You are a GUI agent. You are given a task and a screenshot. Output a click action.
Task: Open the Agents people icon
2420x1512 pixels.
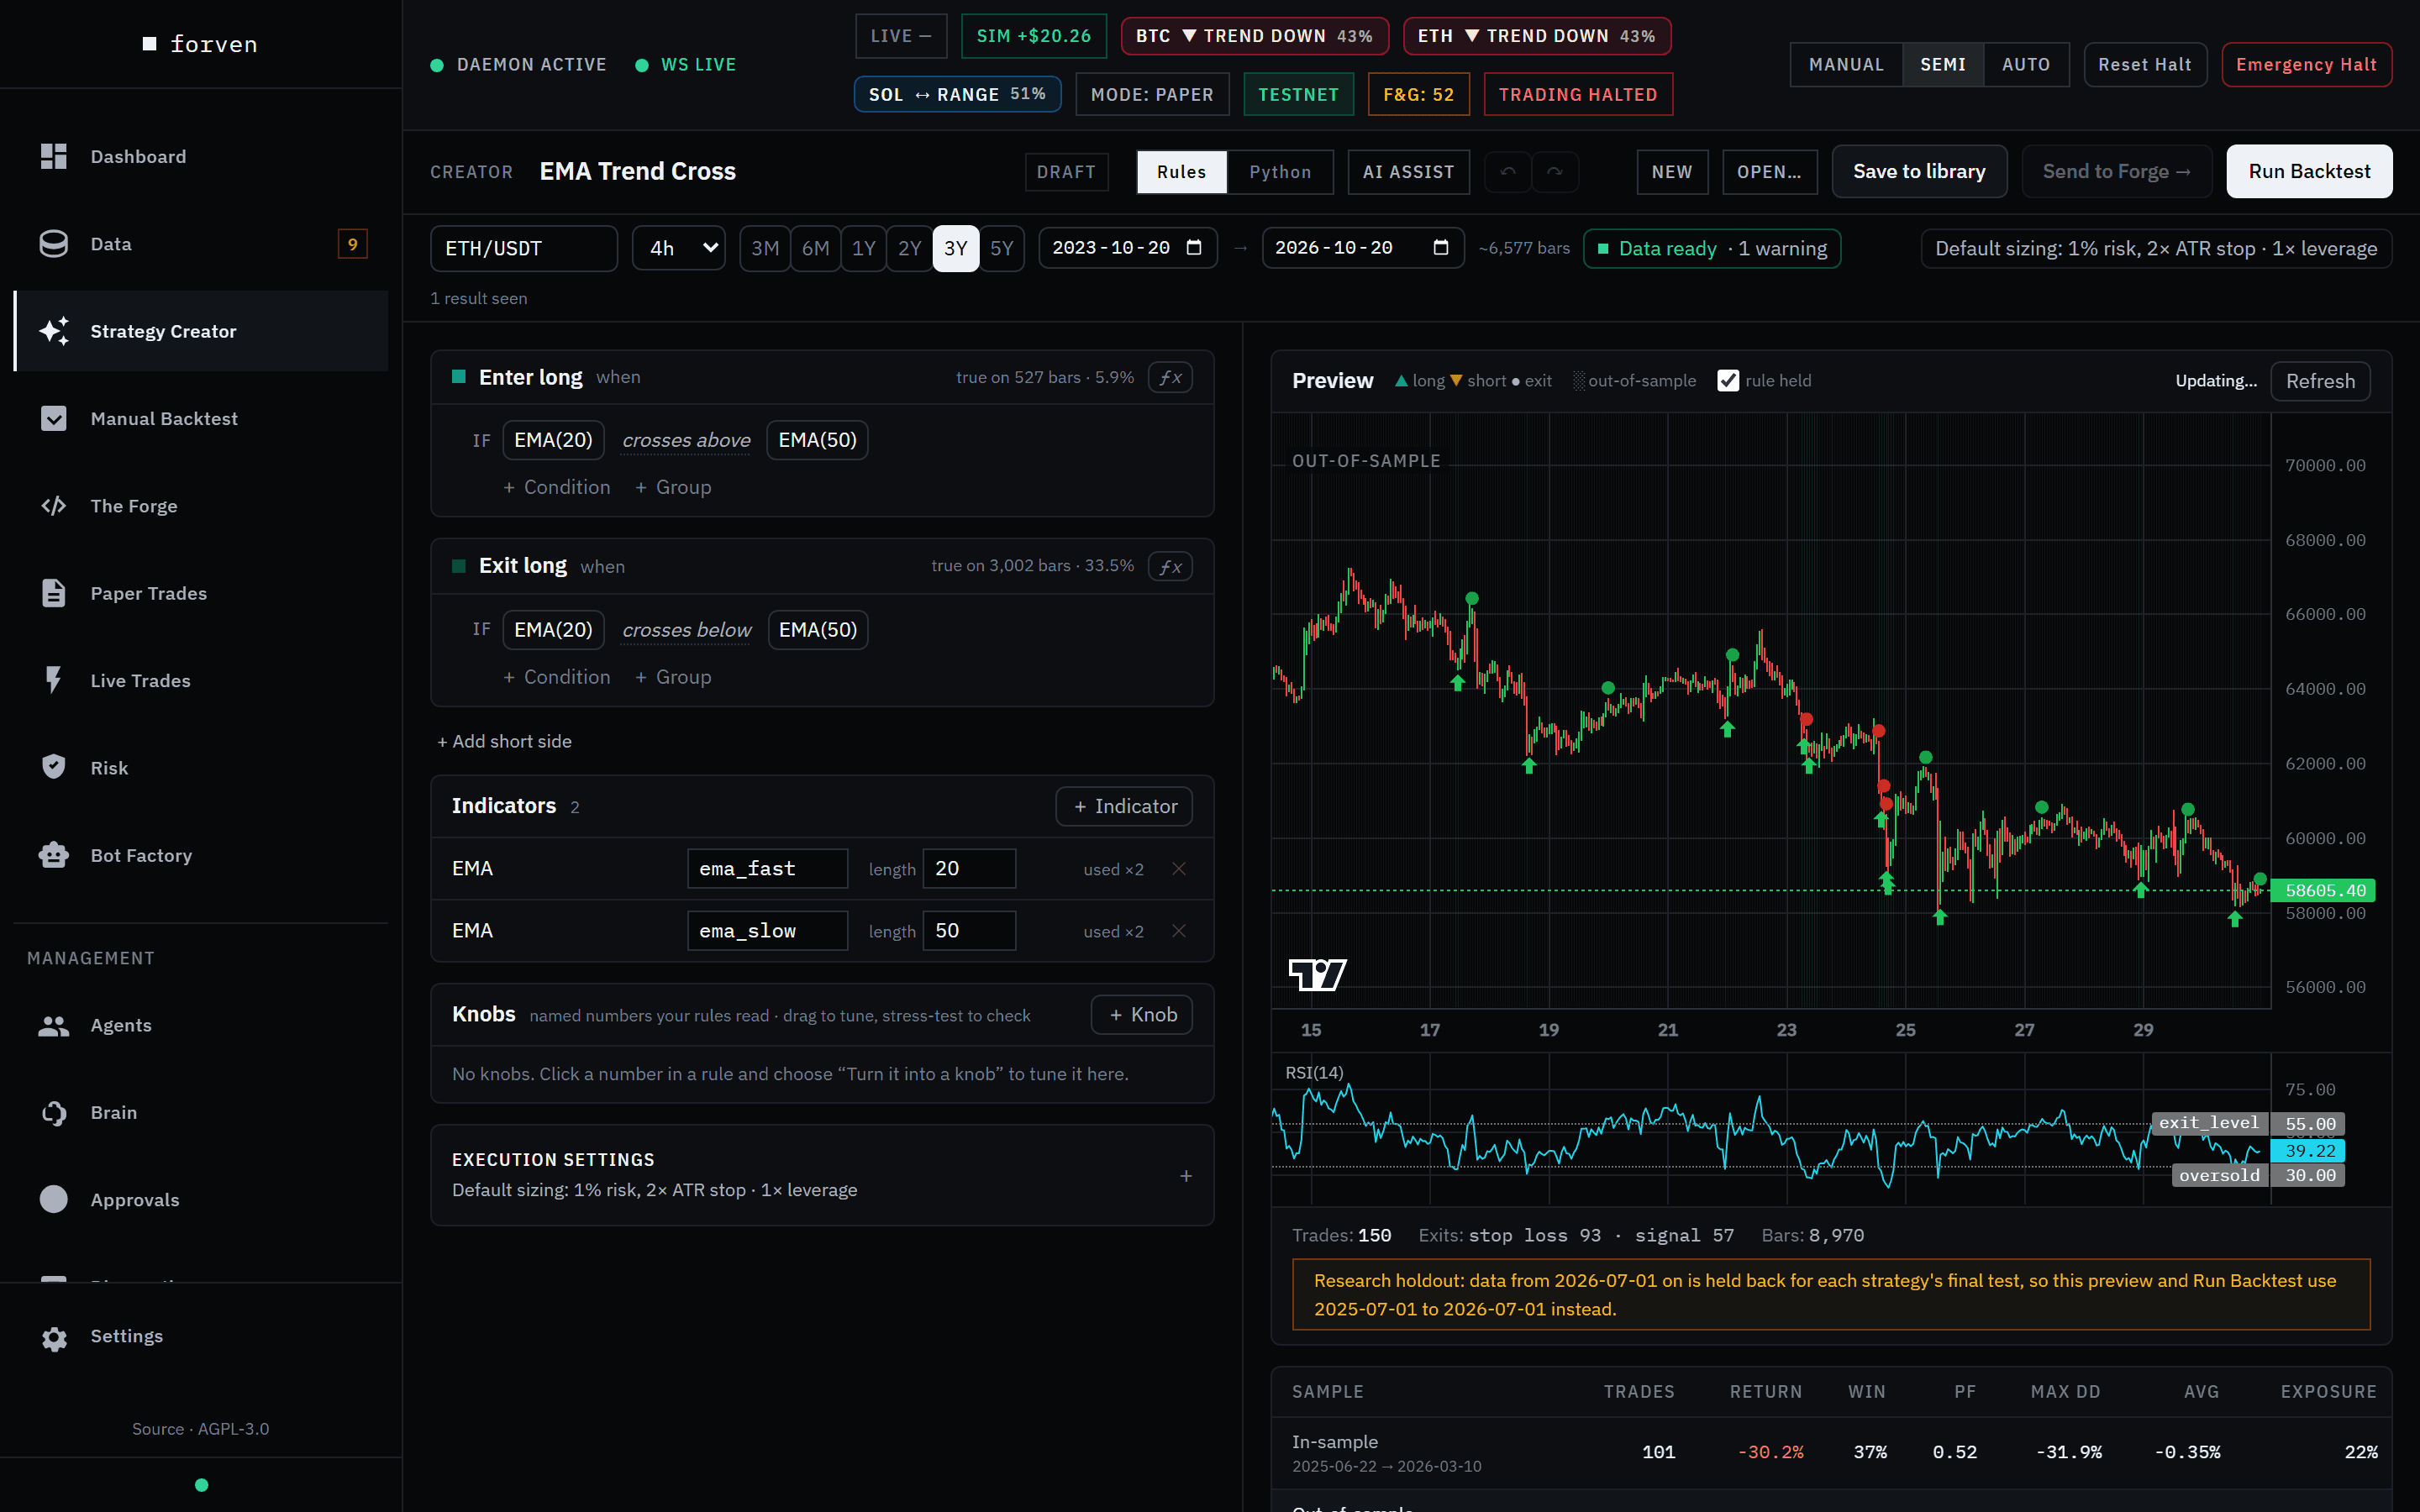(x=54, y=1025)
